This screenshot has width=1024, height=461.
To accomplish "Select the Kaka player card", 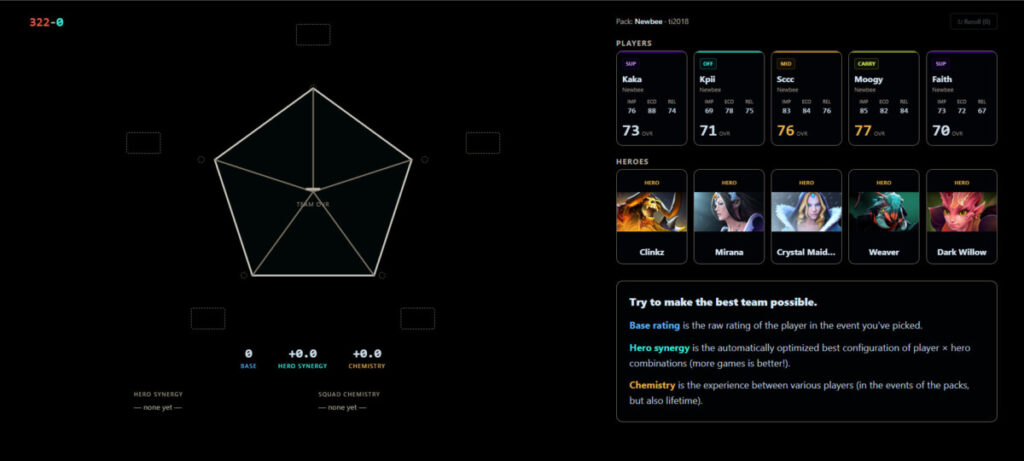I will [x=651, y=98].
